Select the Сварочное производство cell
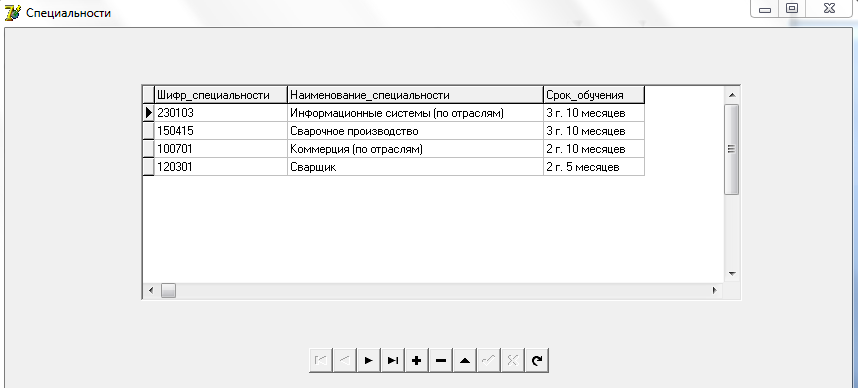 415,131
